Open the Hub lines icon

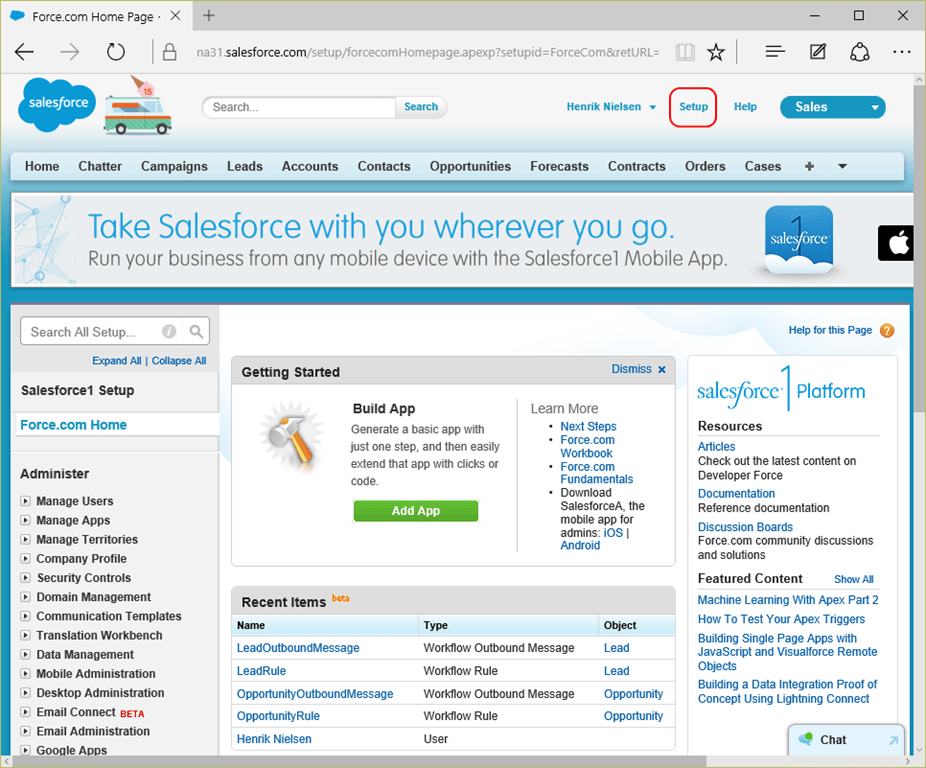775,52
